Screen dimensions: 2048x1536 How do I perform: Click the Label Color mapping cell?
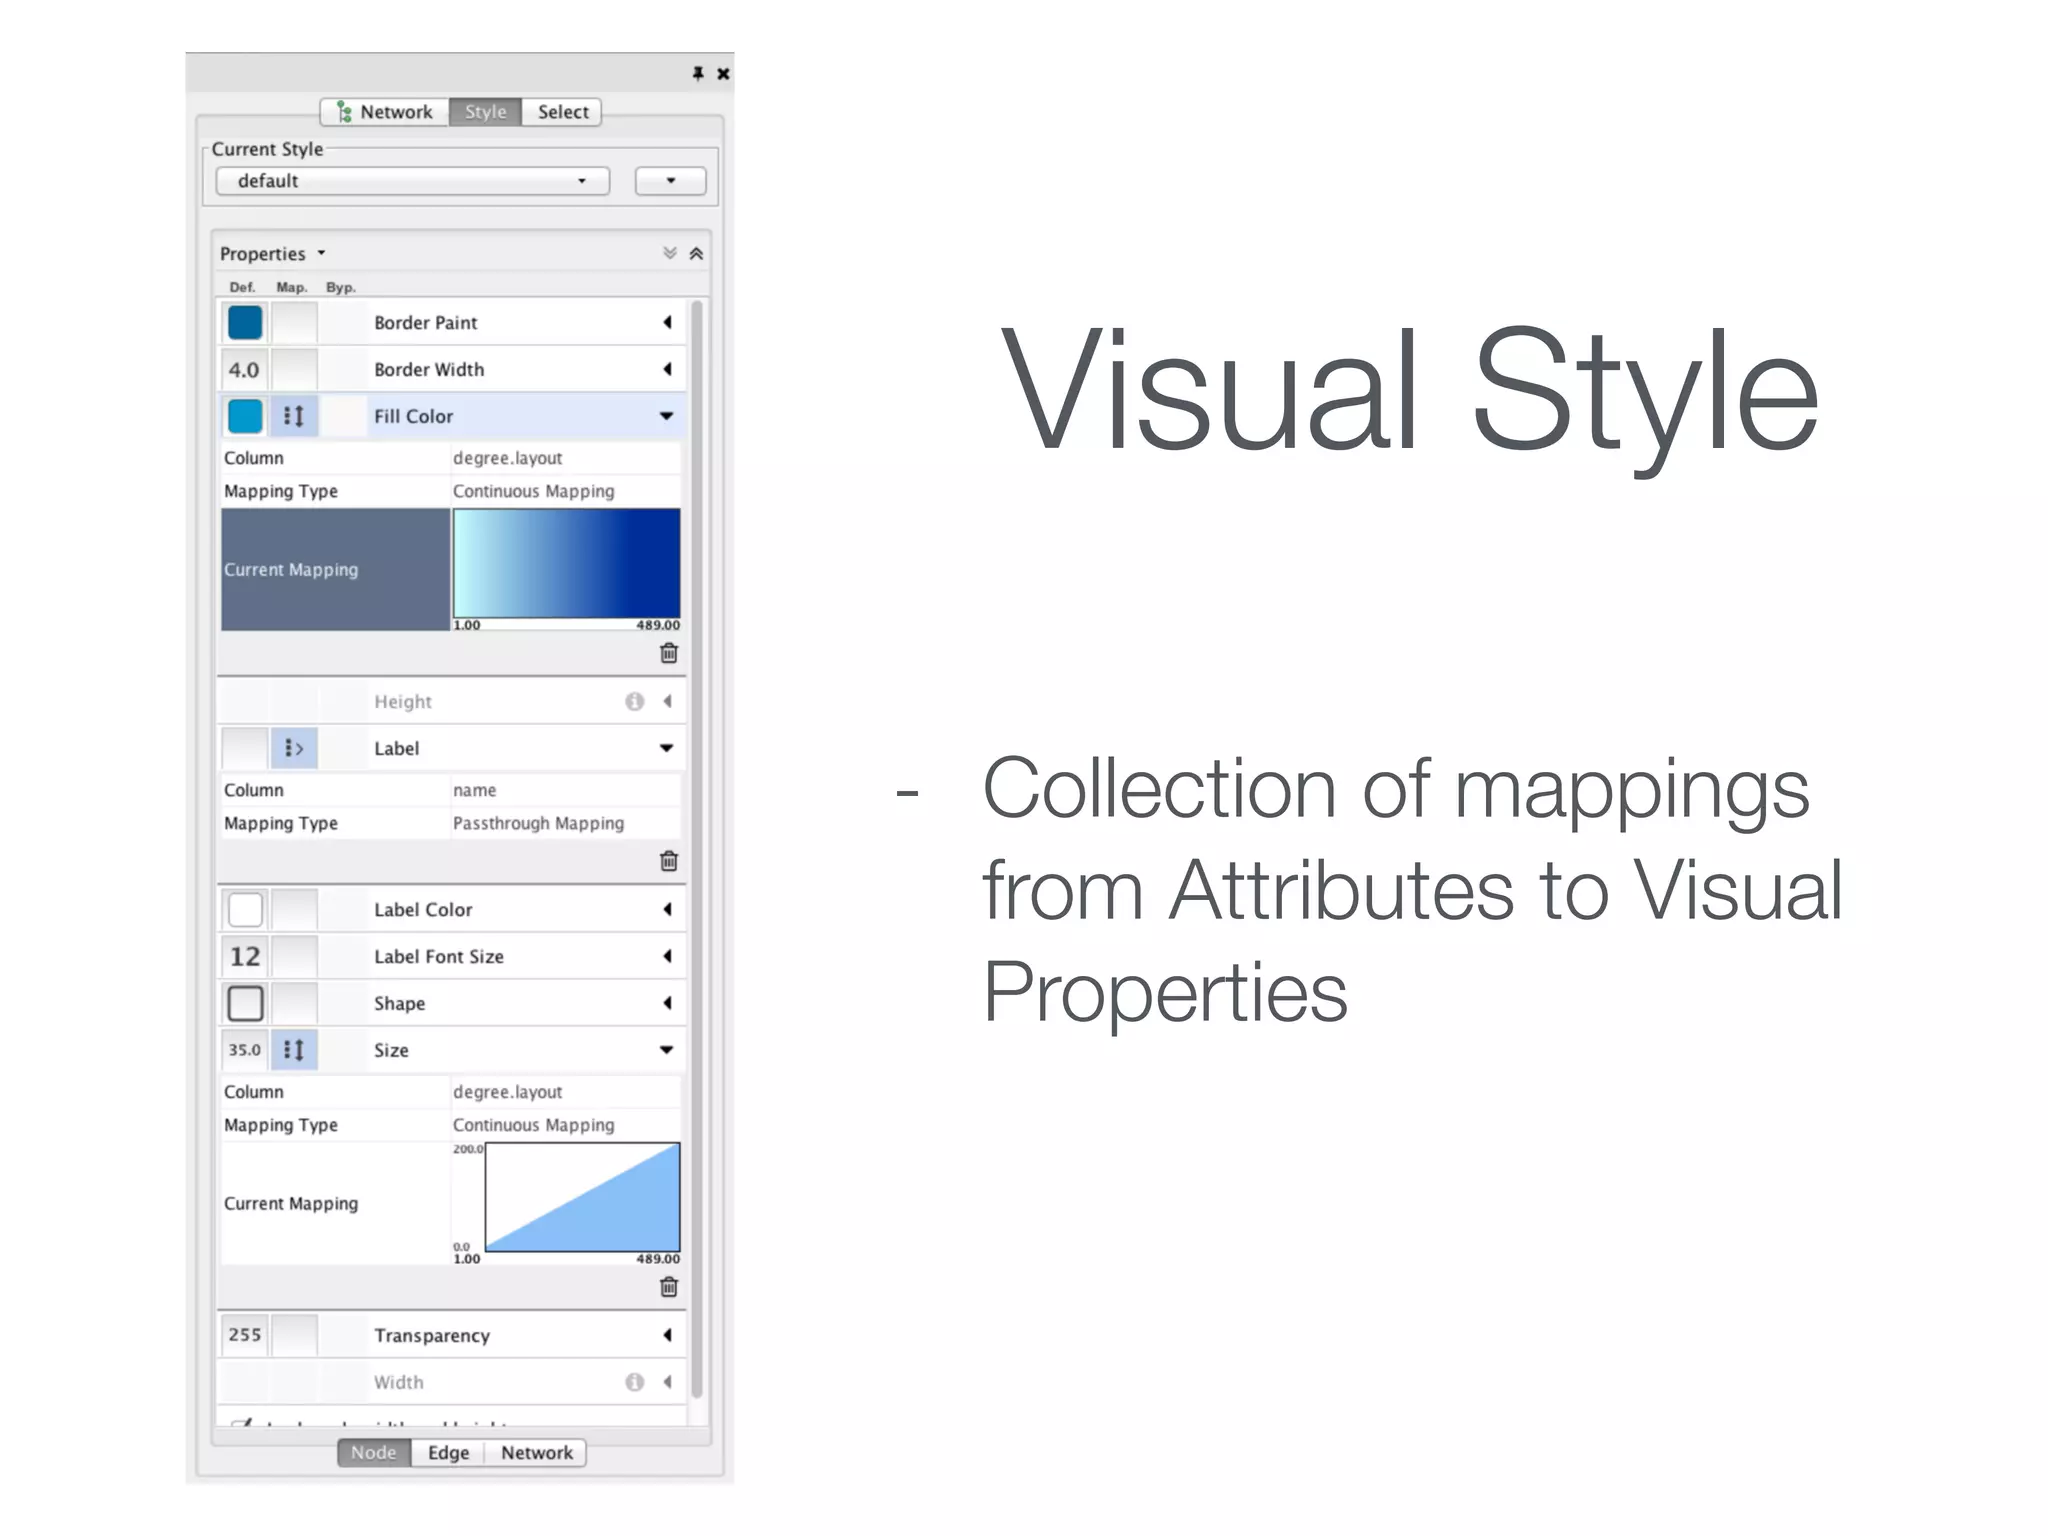click(x=295, y=910)
